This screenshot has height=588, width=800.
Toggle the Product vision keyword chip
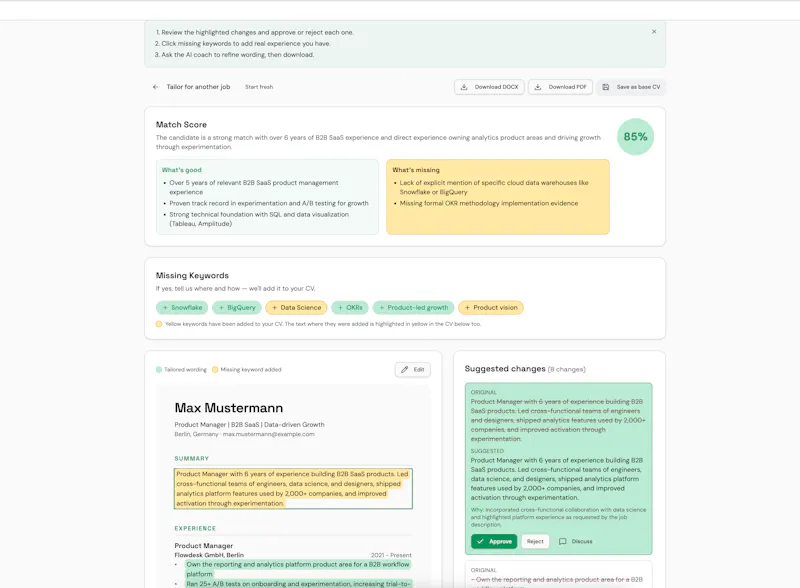click(x=491, y=308)
